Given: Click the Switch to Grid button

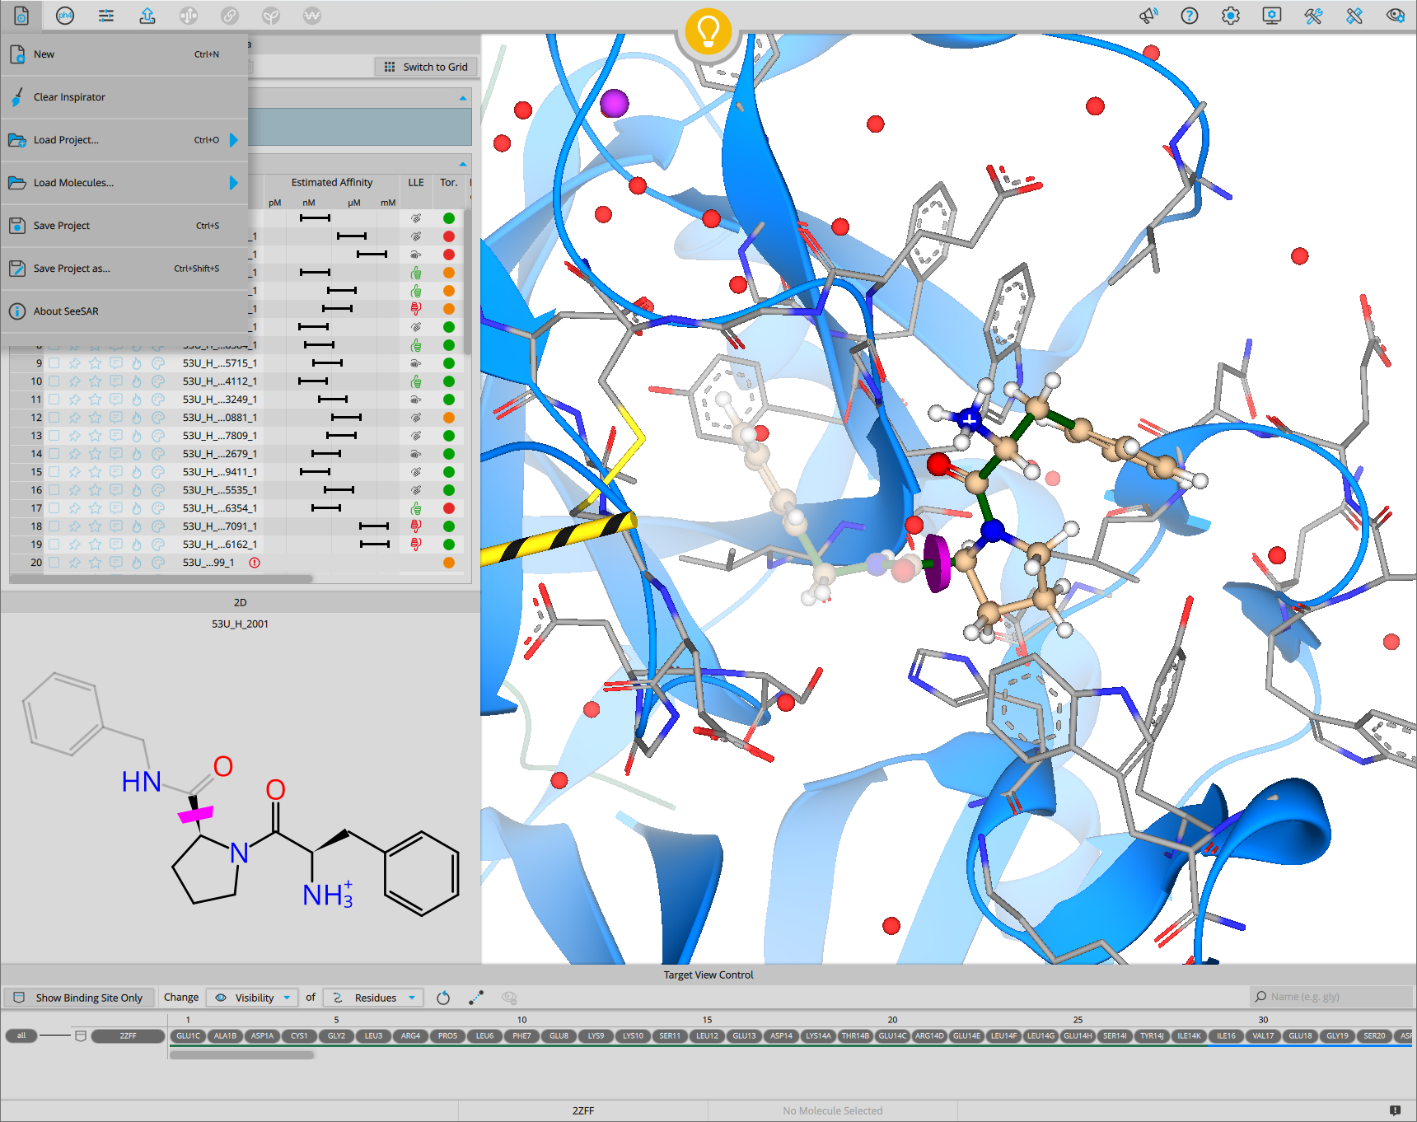Looking at the screenshot, I should (426, 67).
